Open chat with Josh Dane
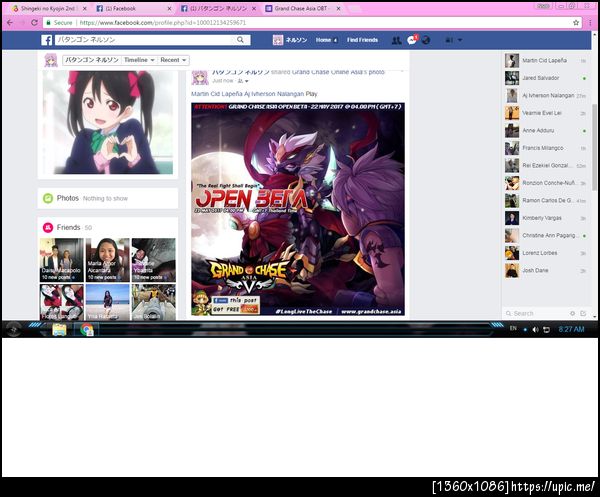This screenshot has height=497, width=600. (x=546, y=270)
